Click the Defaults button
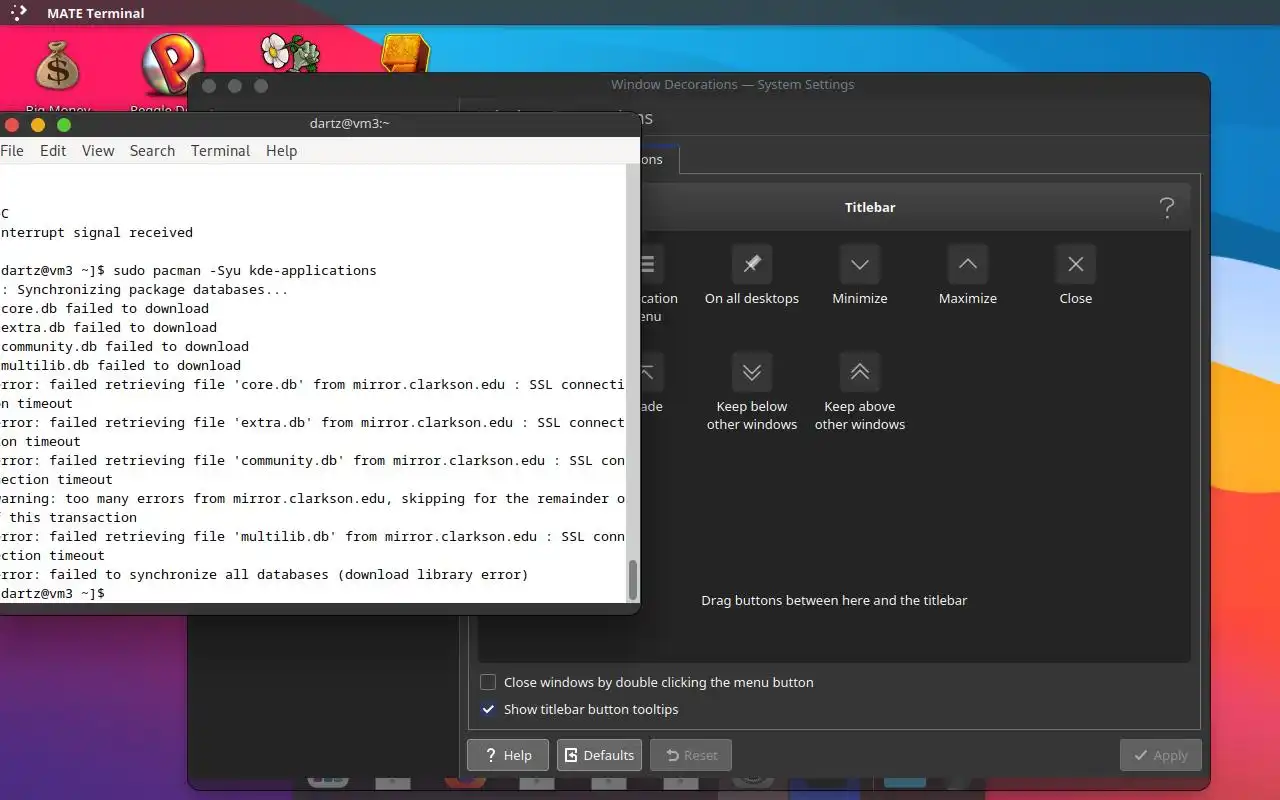 coord(599,755)
